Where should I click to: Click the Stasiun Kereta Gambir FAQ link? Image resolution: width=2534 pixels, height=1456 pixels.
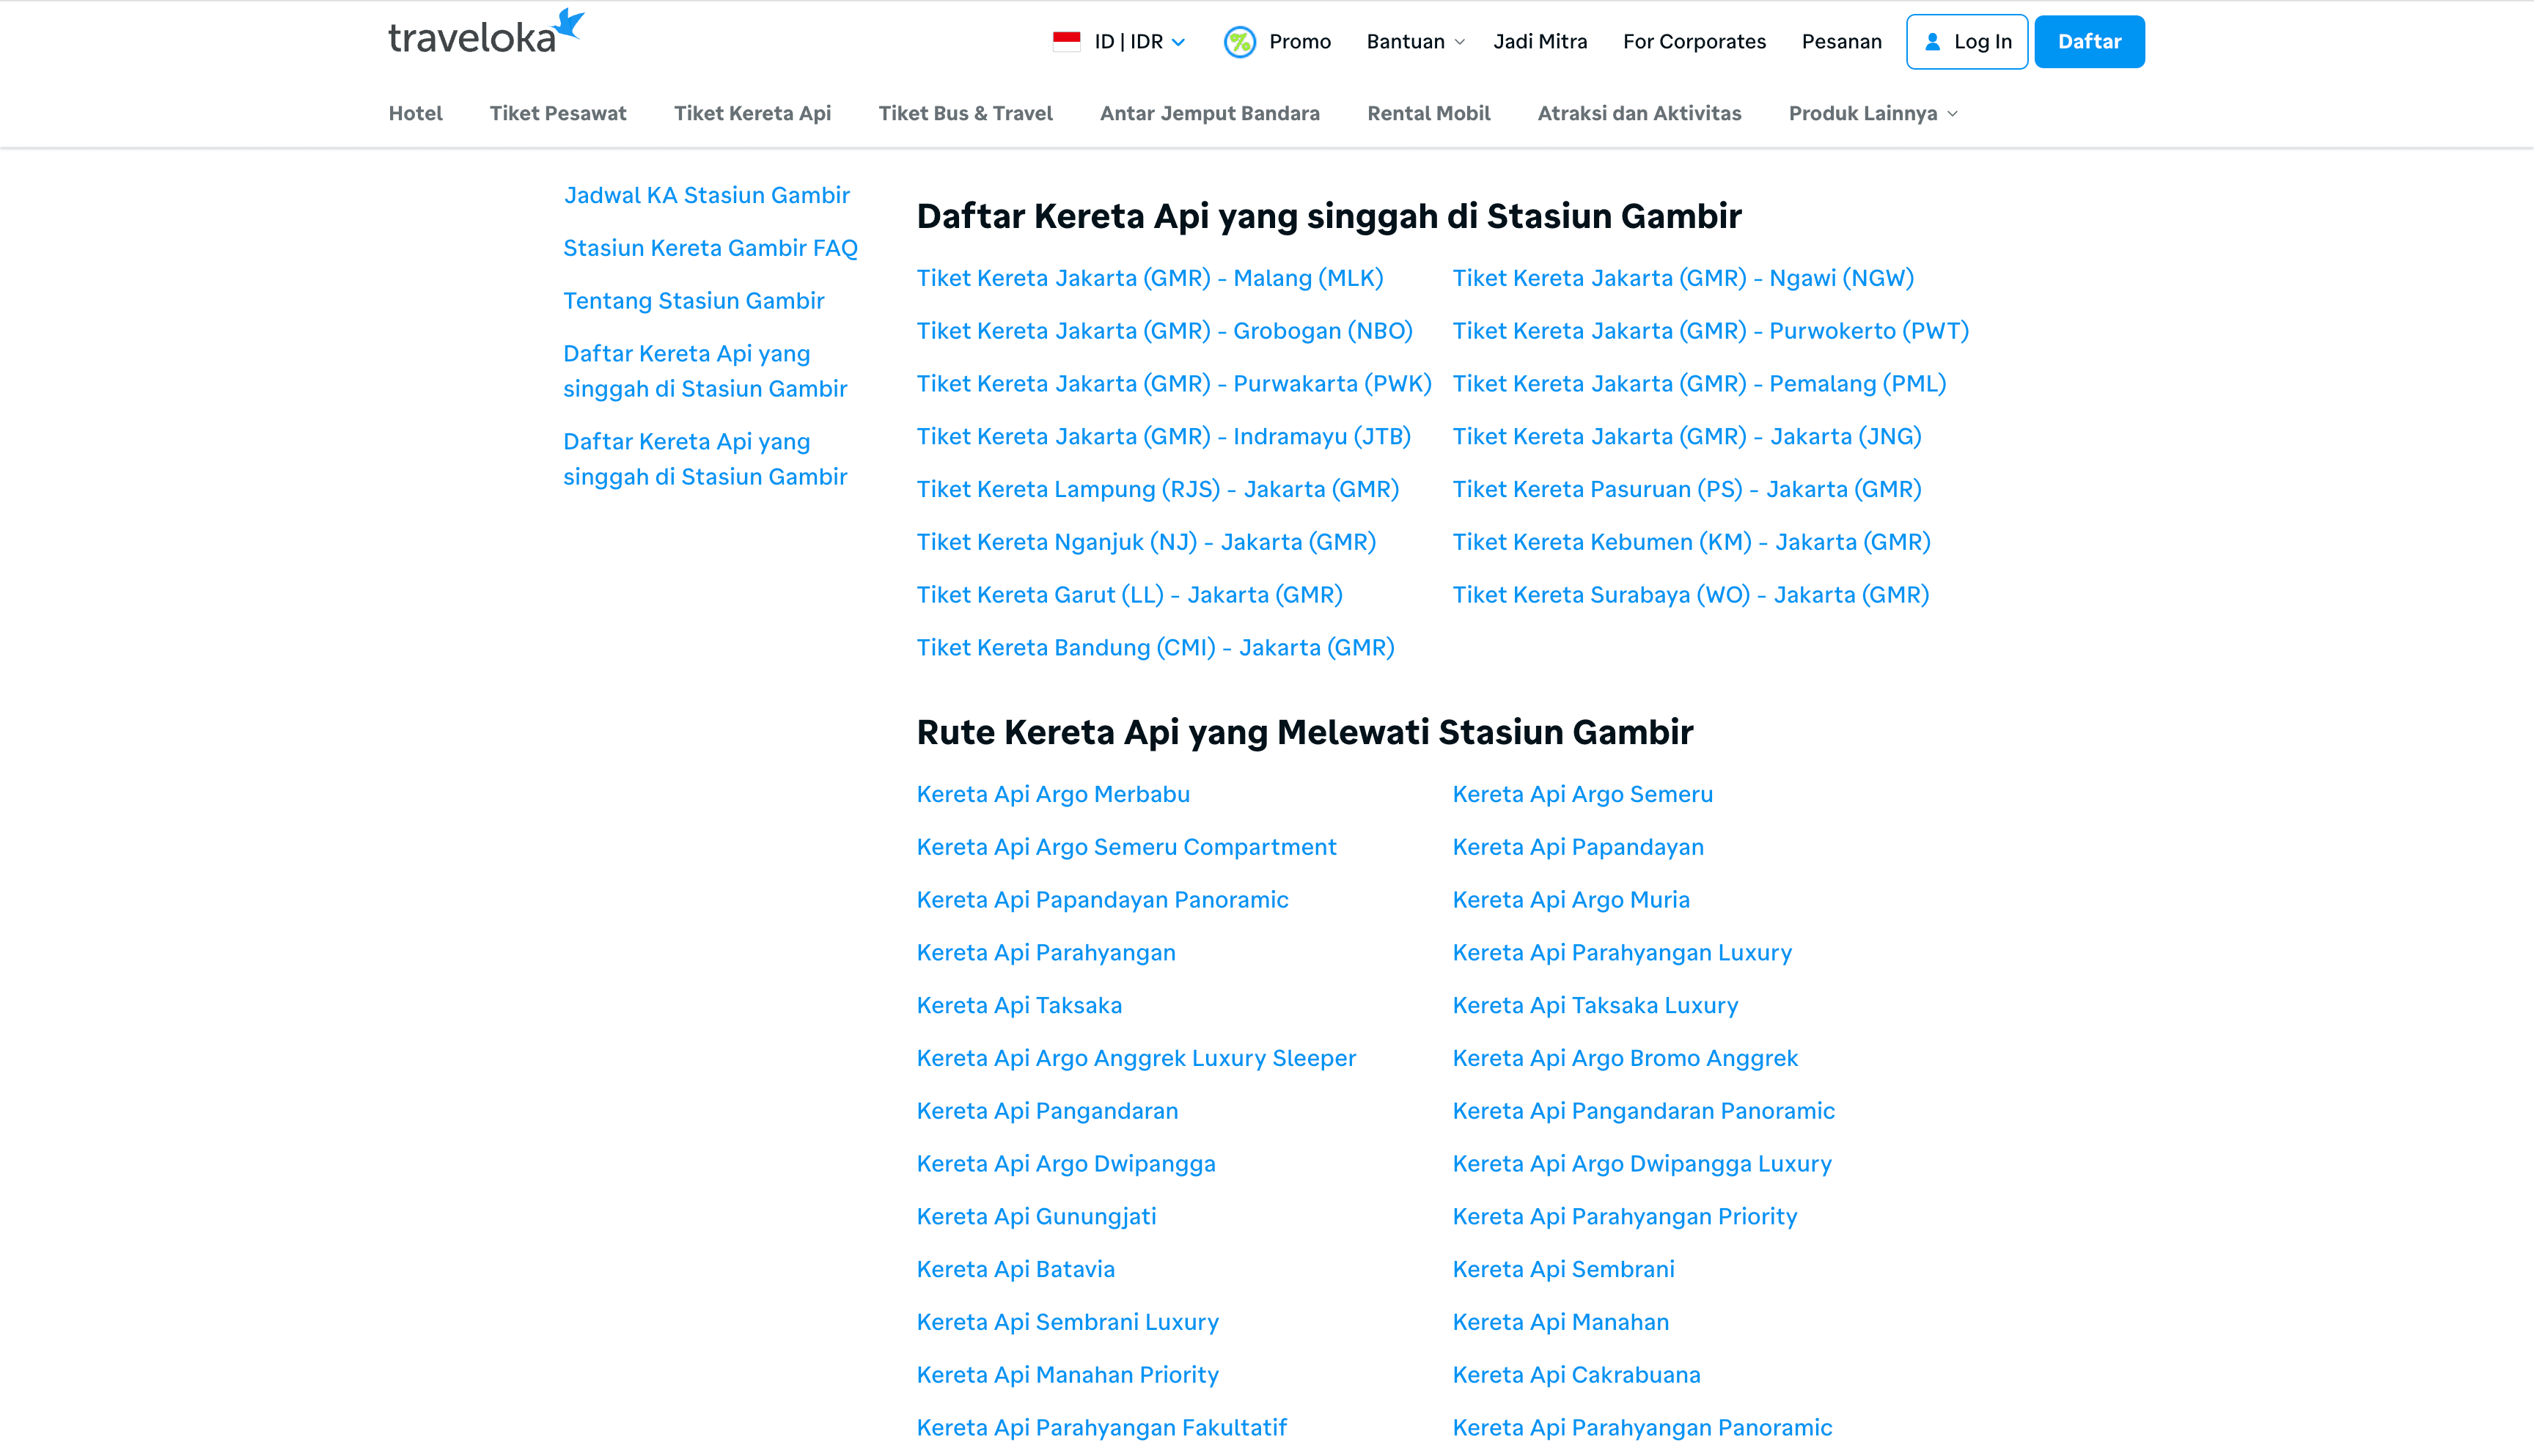click(x=710, y=247)
